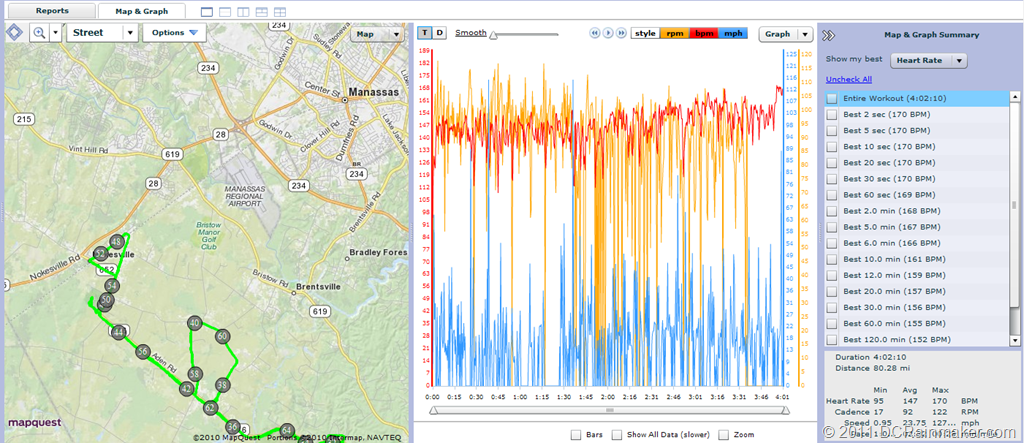This screenshot has width=1024, height=443.
Task: Choose the two-column split layout icon
Action: (x=243, y=12)
